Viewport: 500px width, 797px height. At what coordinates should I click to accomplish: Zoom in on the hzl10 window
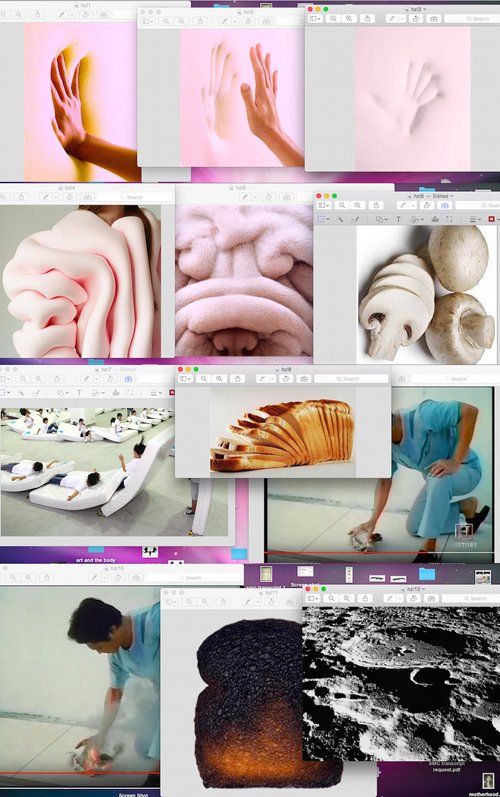tap(28, 577)
